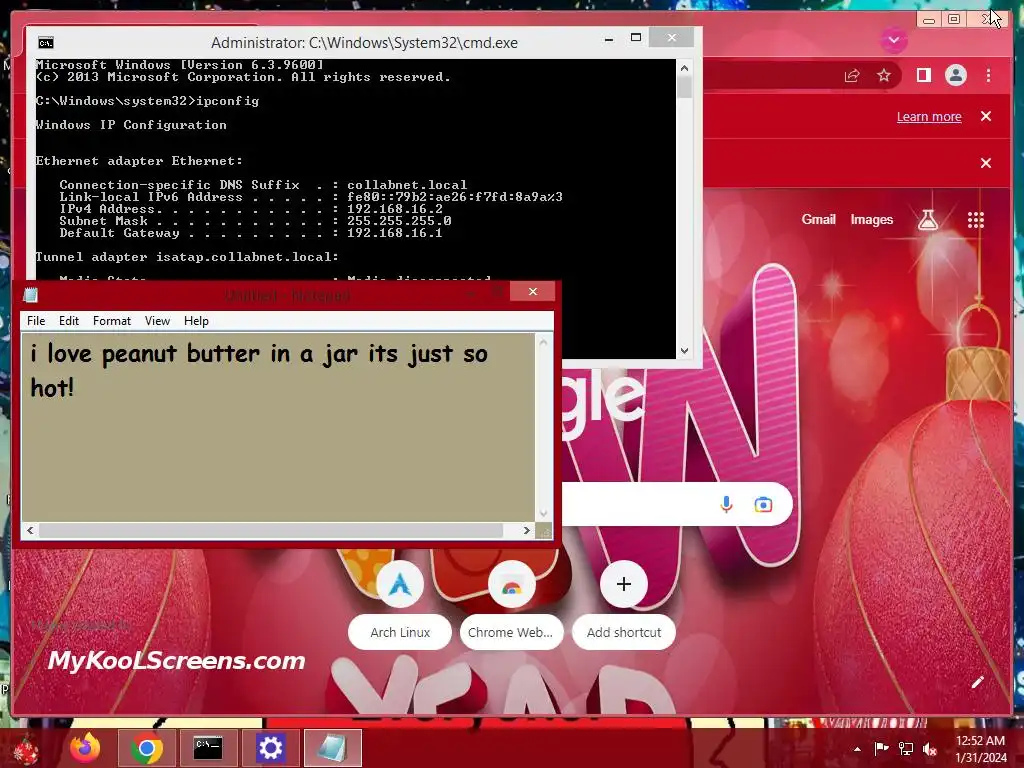The height and width of the screenshot is (768, 1024).
Task: Open Firefox from the taskbar
Action: coord(85,748)
